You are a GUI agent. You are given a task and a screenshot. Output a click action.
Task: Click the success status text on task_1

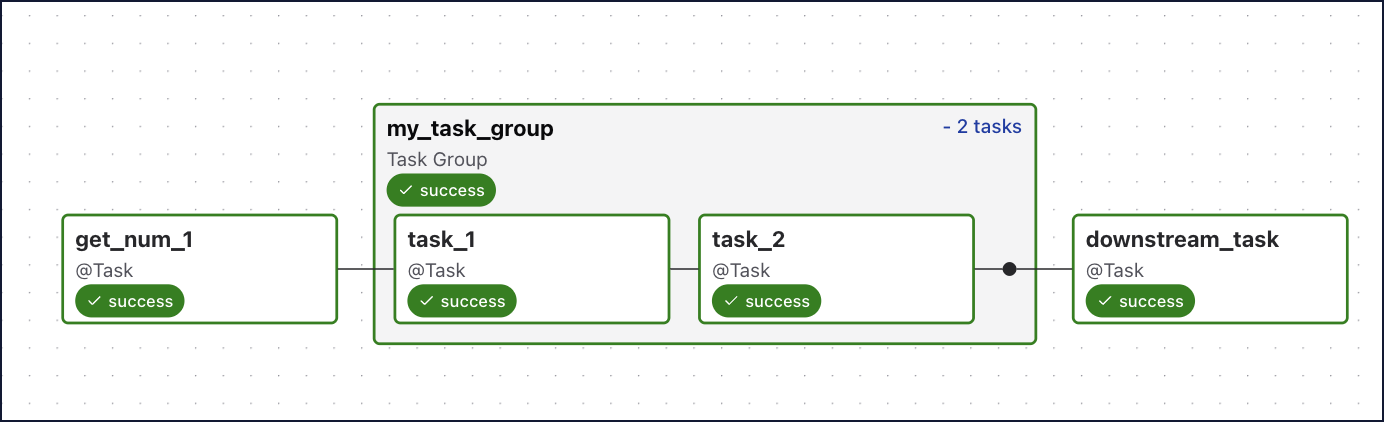(473, 301)
